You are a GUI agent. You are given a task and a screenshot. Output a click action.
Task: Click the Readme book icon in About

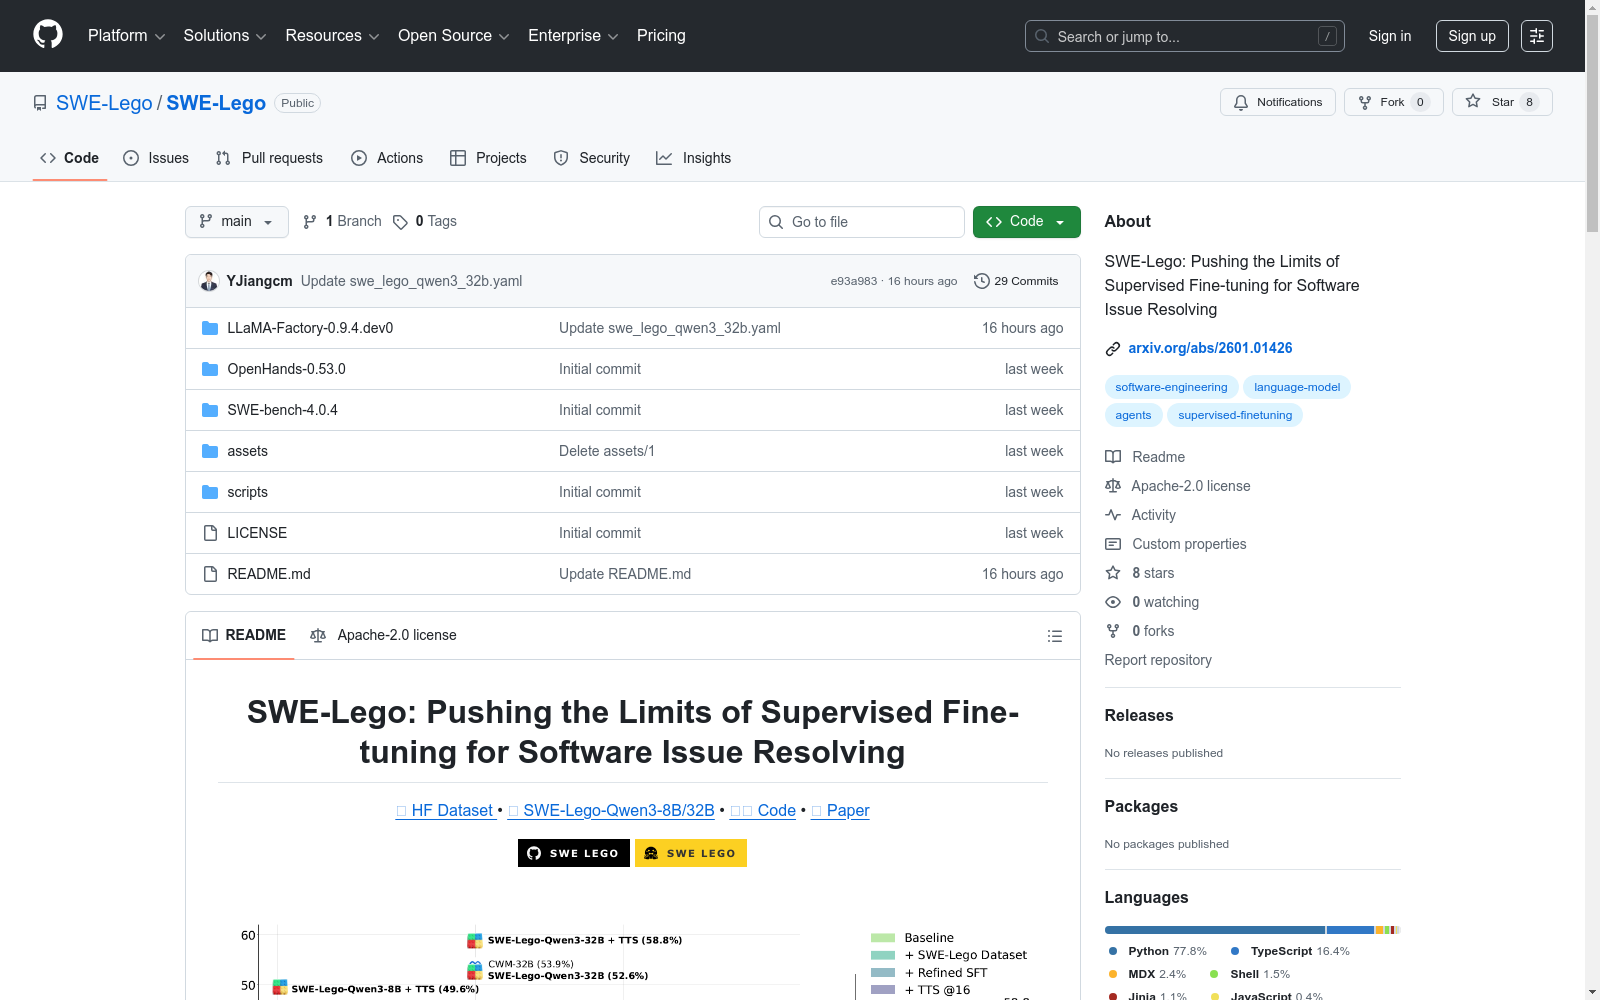[1113, 457]
